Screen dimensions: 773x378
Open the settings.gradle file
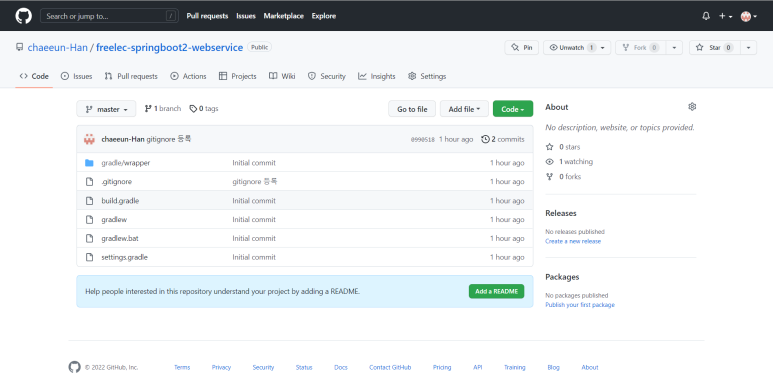pyautogui.click(x=124, y=257)
